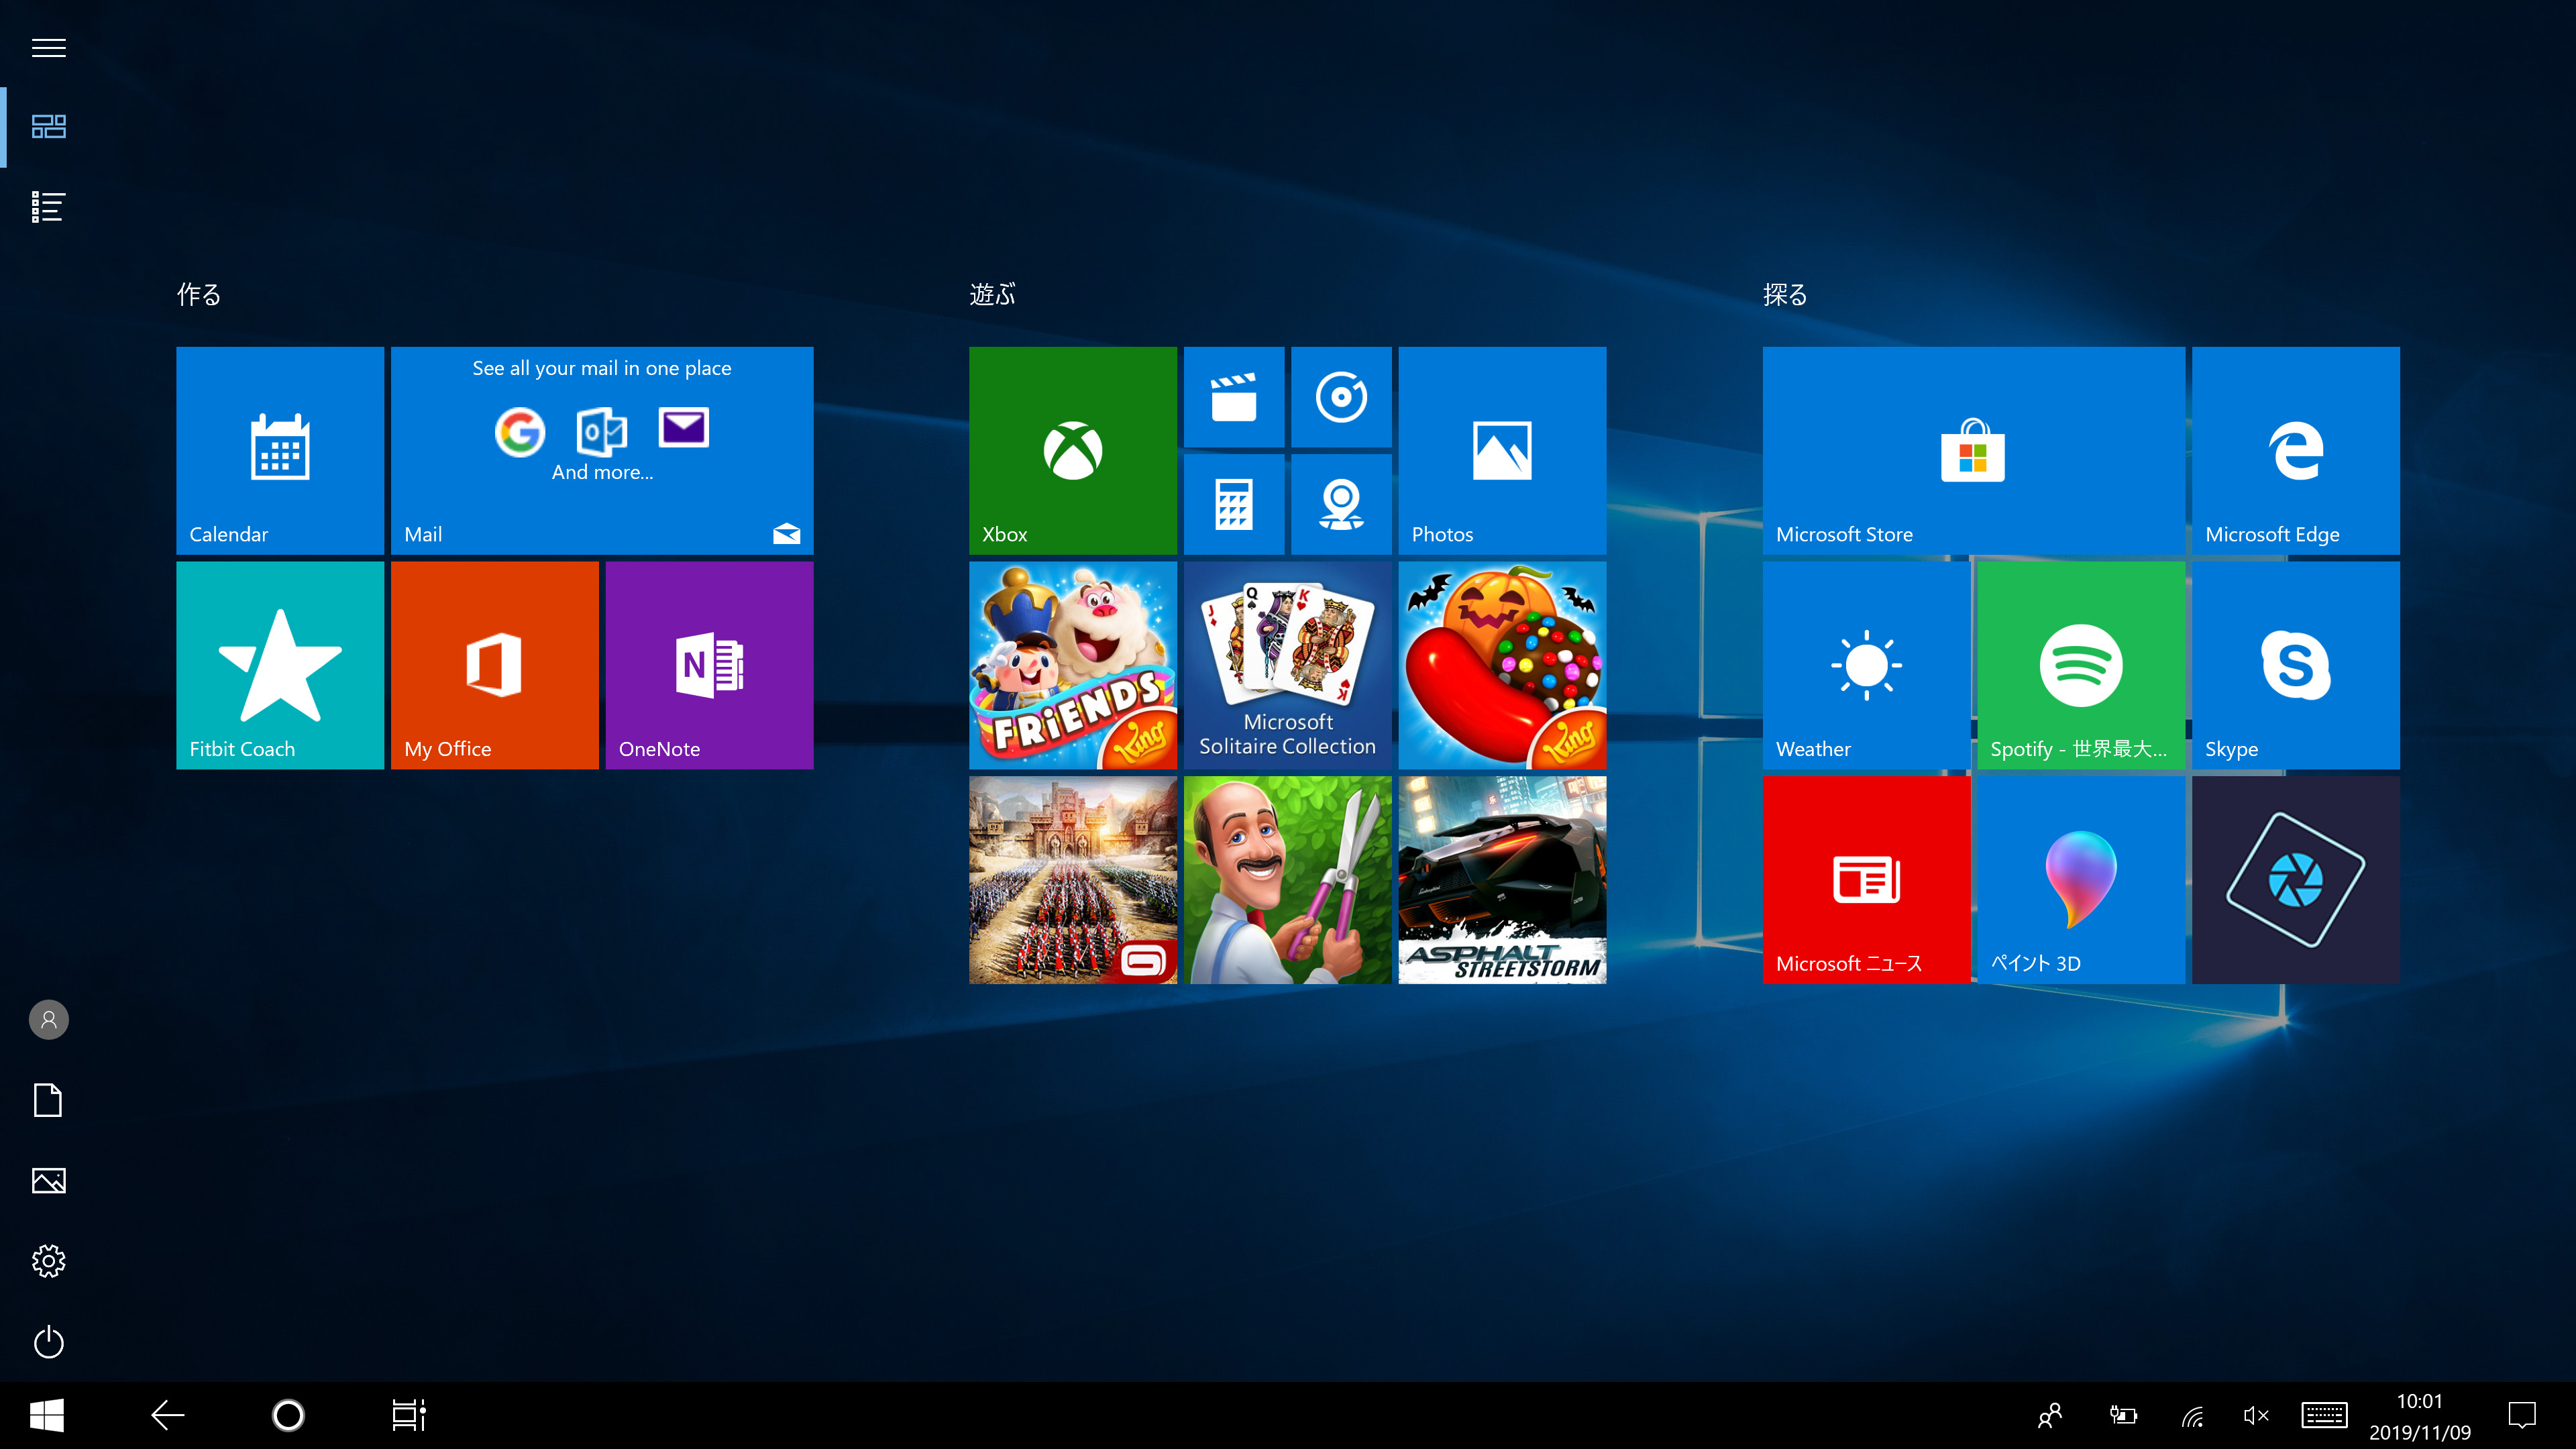Image resolution: width=2576 pixels, height=1449 pixels.
Task: Open the Xbox tile
Action: pyautogui.click(x=1072, y=450)
